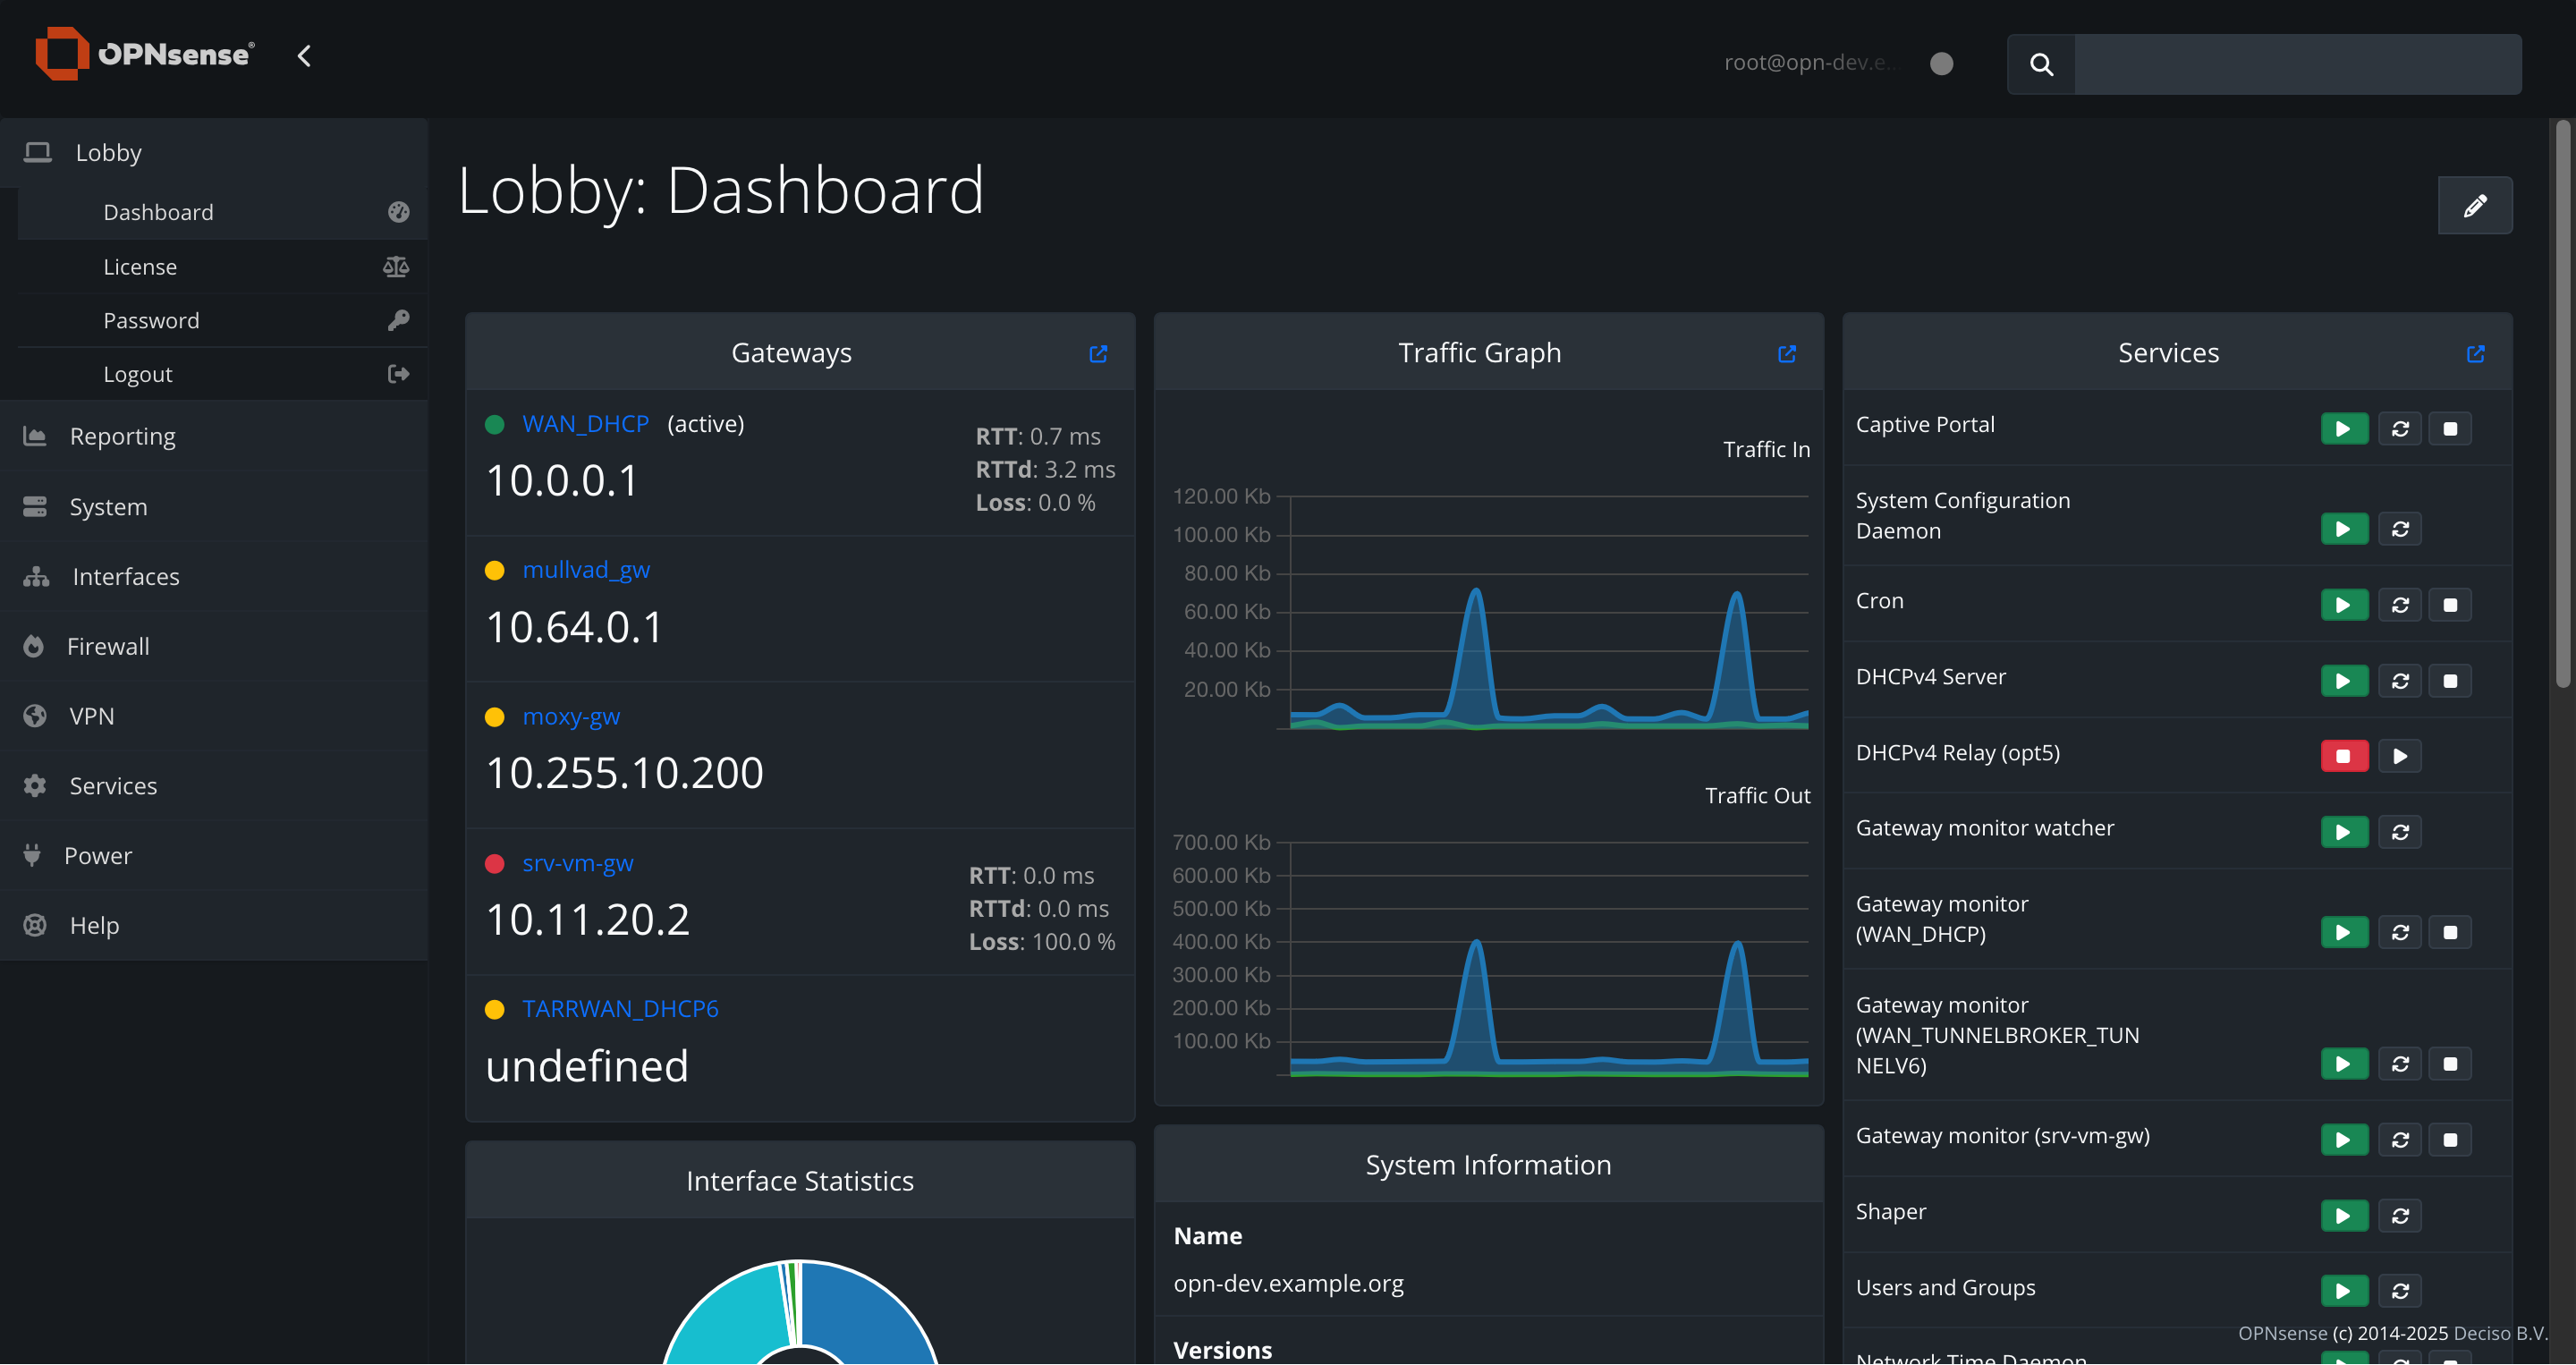Open the srv-vm-gw gateway link
Screen dimensions: 2576x1365
(x=577, y=863)
